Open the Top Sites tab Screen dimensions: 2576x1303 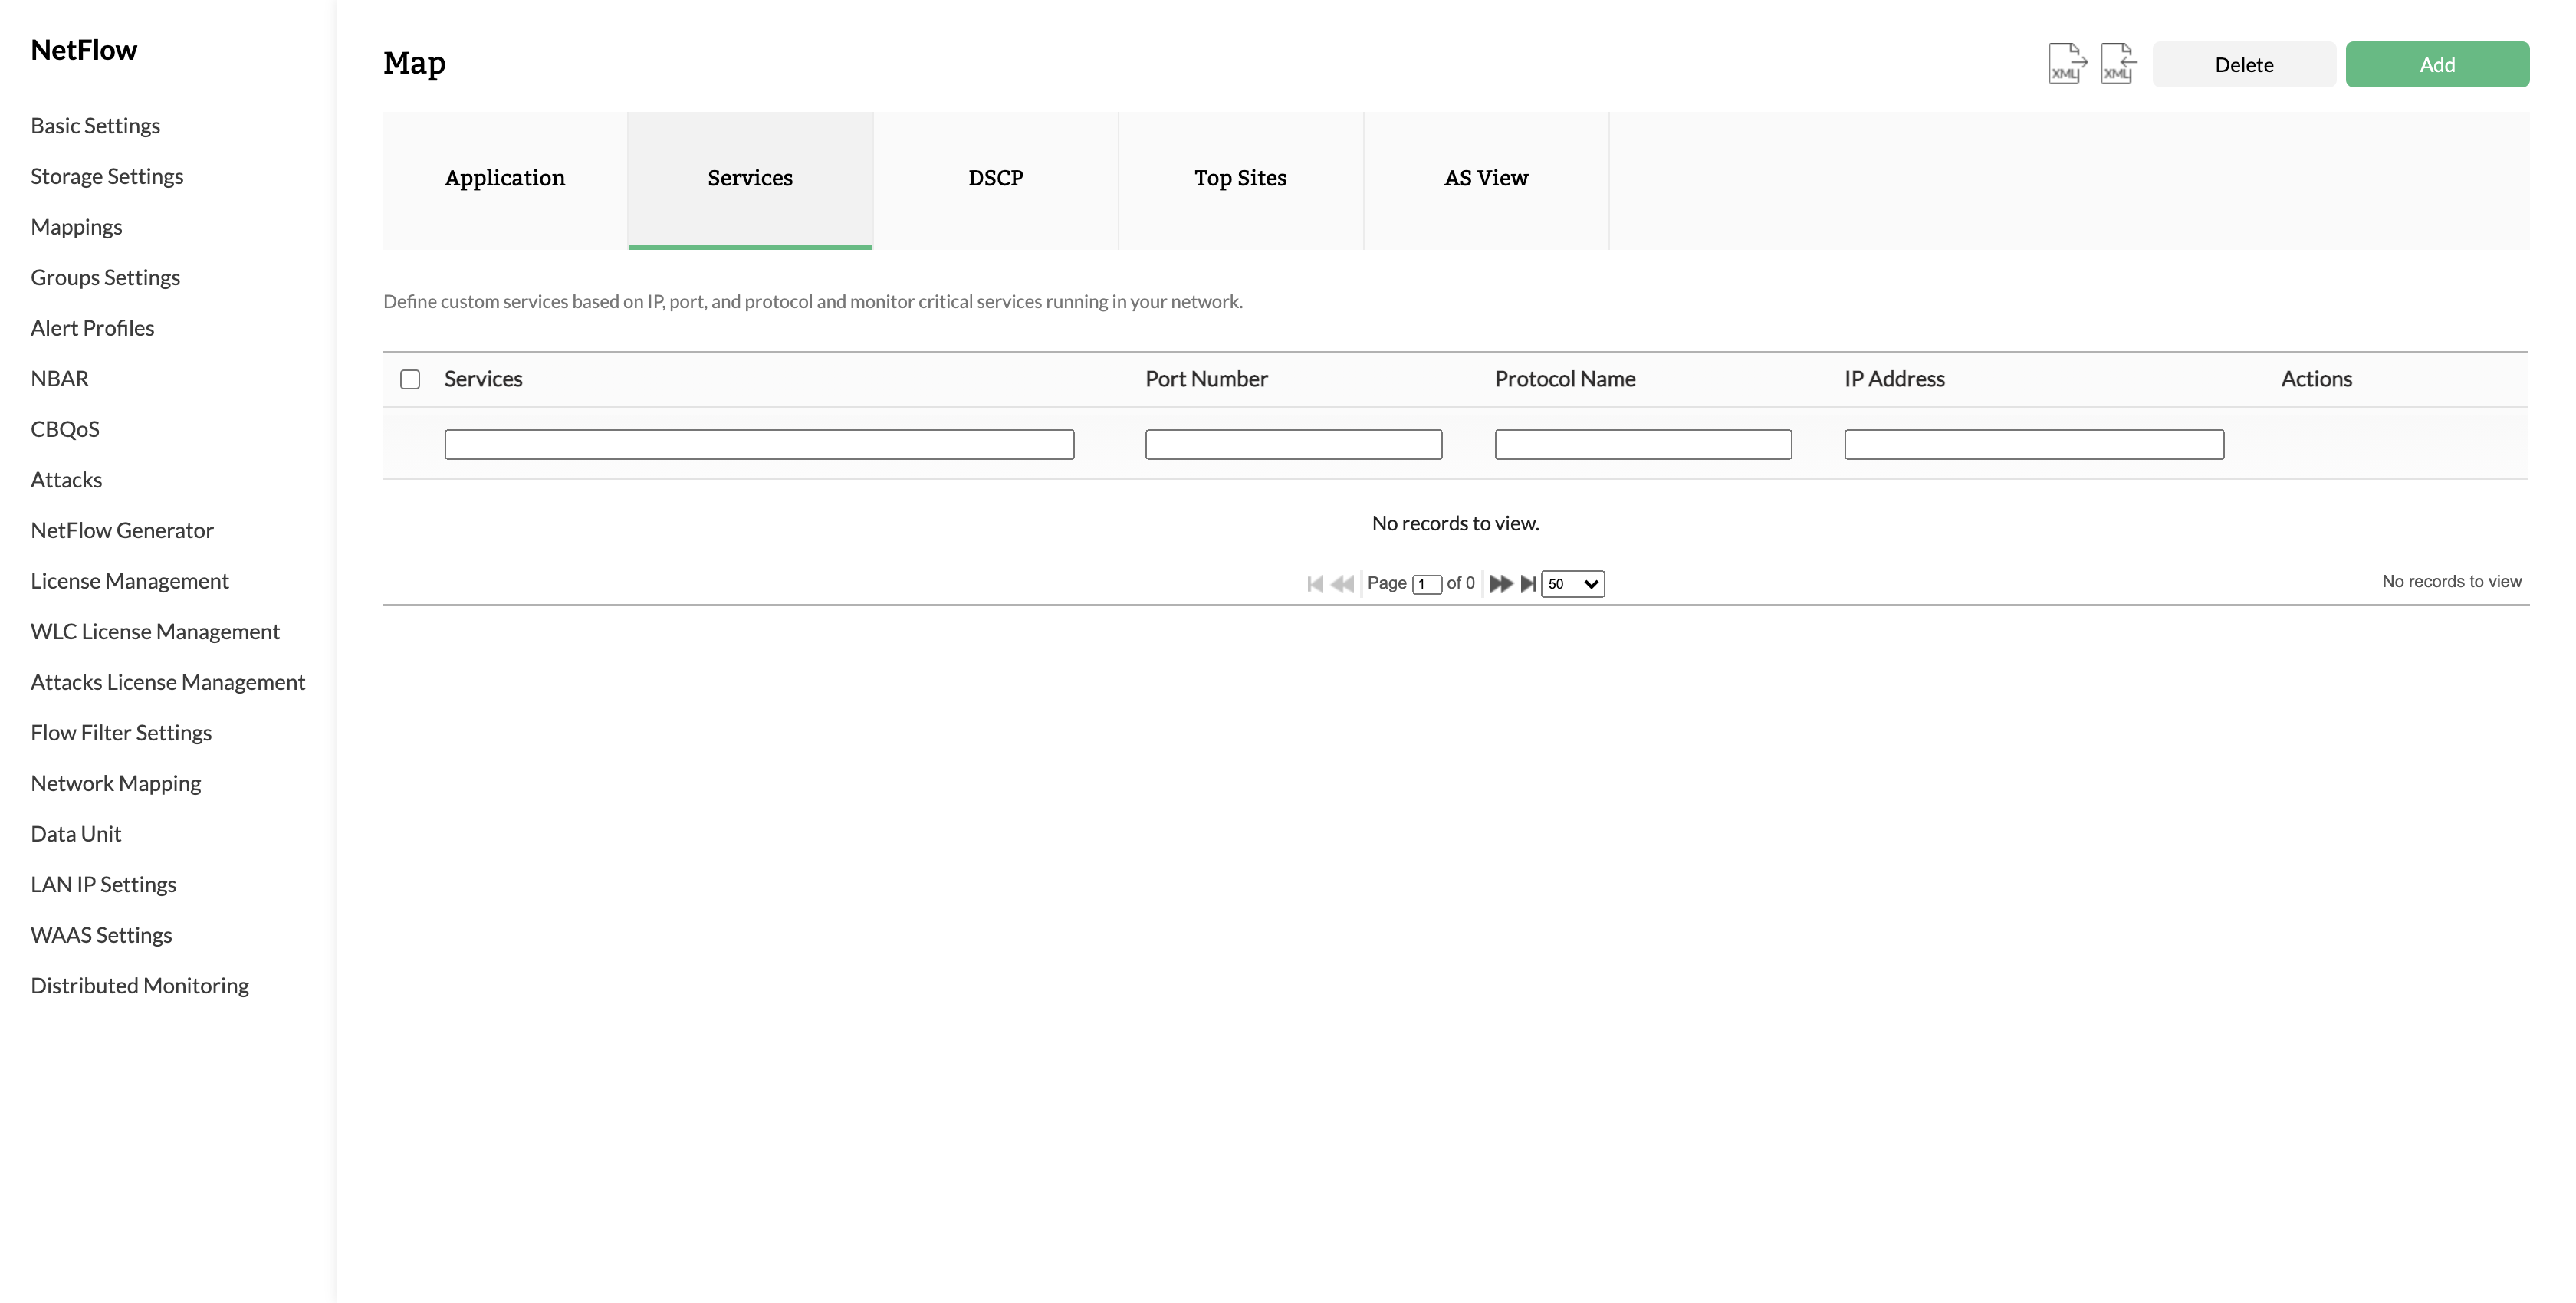tap(1240, 179)
